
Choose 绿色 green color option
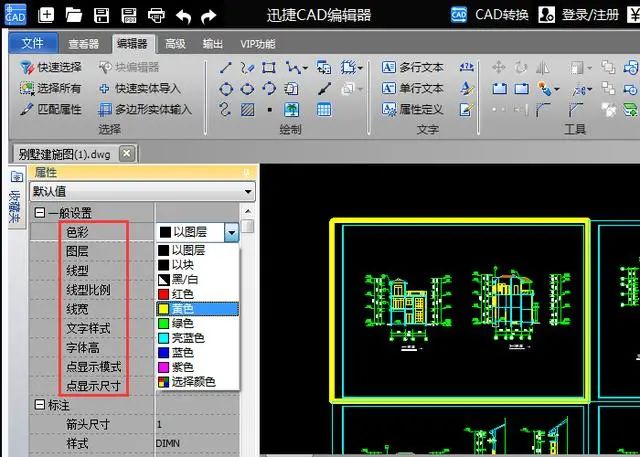(x=198, y=324)
